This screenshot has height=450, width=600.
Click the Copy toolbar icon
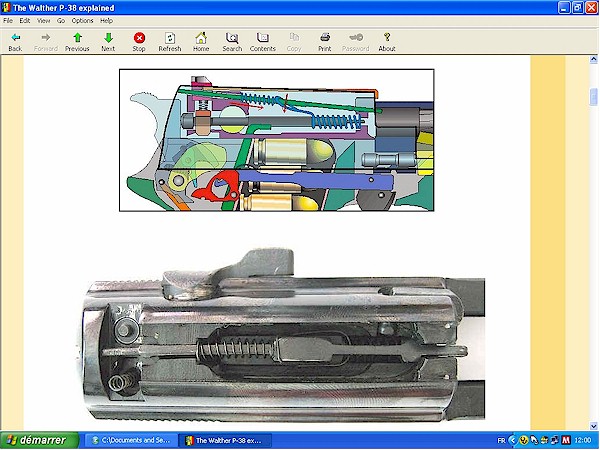pyautogui.click(x=294, y=42)
